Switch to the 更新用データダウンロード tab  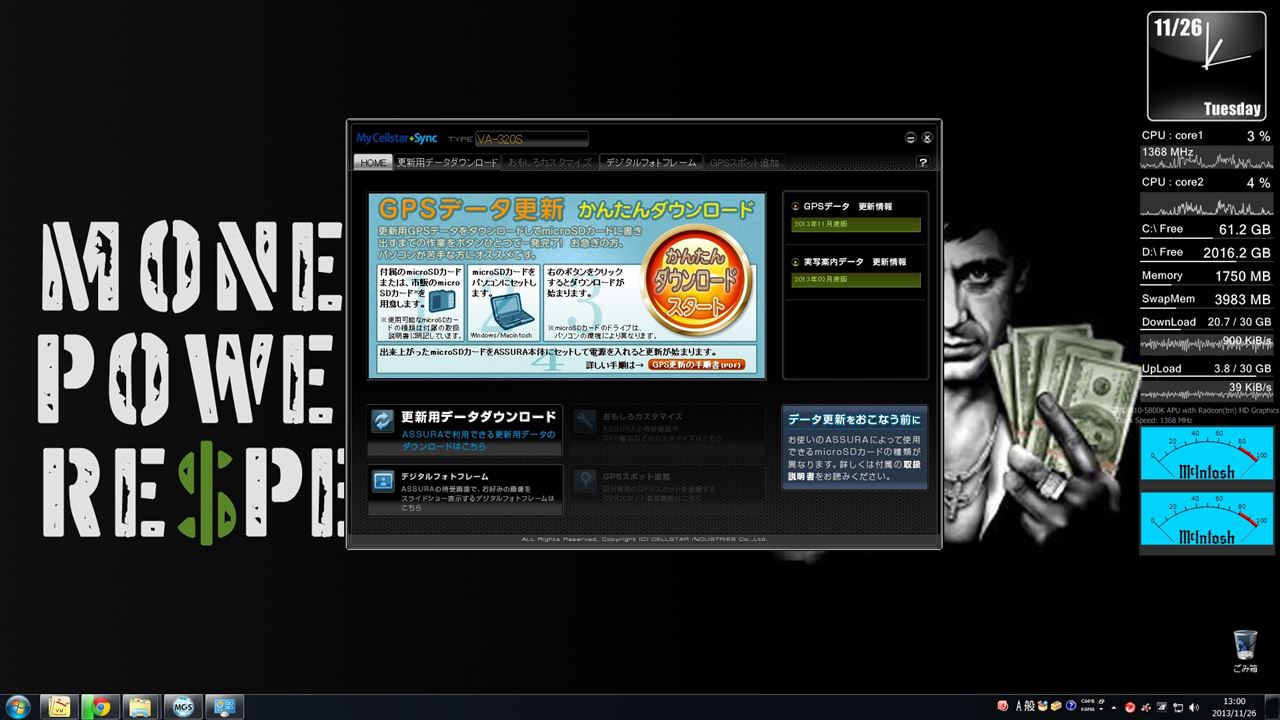coord(447,162)
